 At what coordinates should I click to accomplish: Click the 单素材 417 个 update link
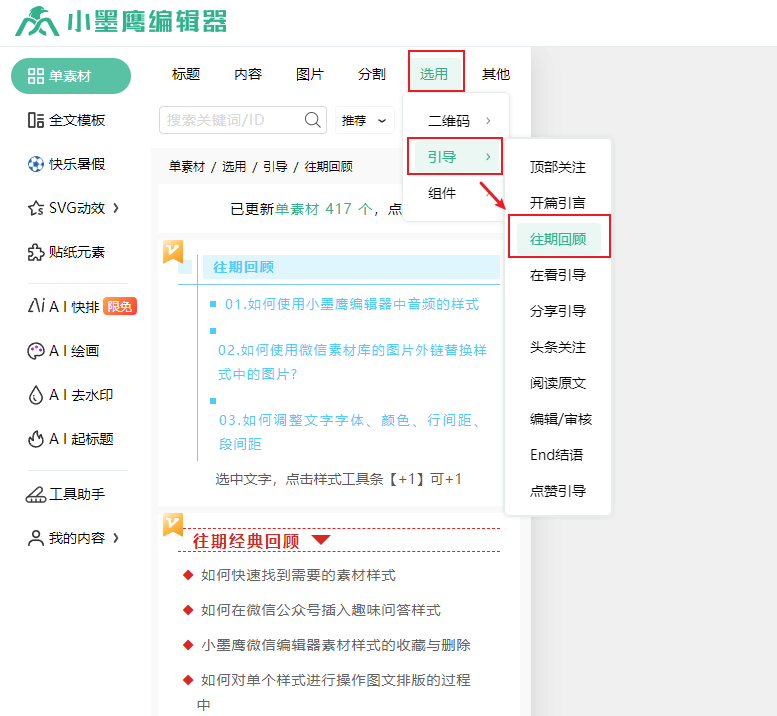(x=324, y=209)
